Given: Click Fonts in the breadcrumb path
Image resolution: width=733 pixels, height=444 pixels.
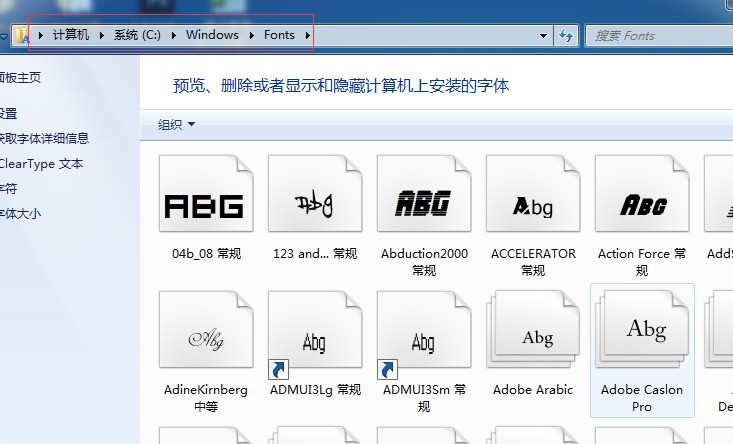Looking at the screenshot, I should (279, 35).
